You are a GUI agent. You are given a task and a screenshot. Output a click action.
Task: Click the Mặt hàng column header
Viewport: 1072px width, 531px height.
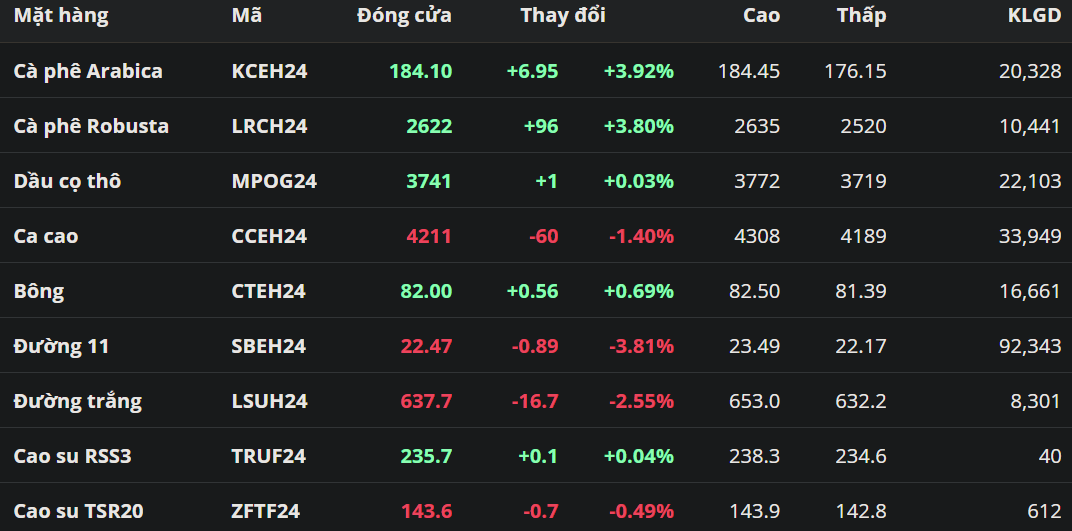(x=61, y=16)
